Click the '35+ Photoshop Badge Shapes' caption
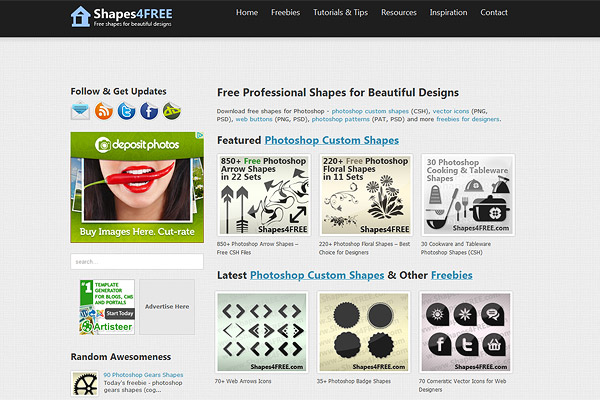The height and width of the screenshot is (400, 600). tap(354, 381)
